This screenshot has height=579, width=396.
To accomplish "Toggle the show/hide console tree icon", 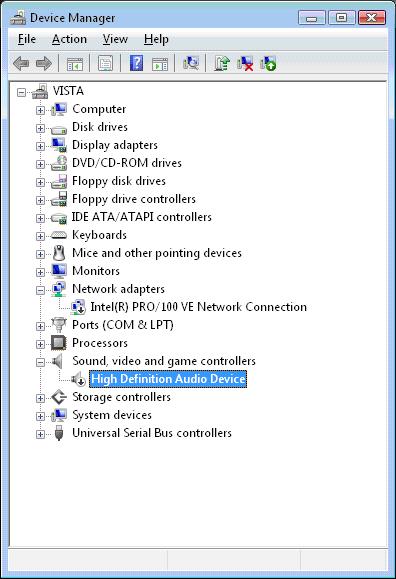I will (x=75, y=64).
